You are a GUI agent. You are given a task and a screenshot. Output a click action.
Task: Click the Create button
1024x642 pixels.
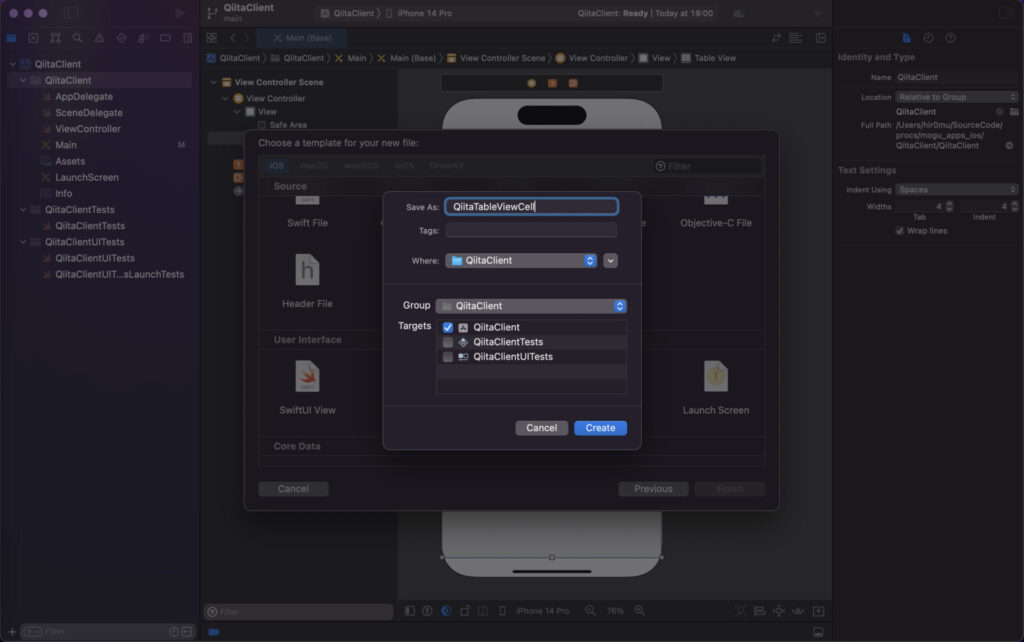point(600,428)
